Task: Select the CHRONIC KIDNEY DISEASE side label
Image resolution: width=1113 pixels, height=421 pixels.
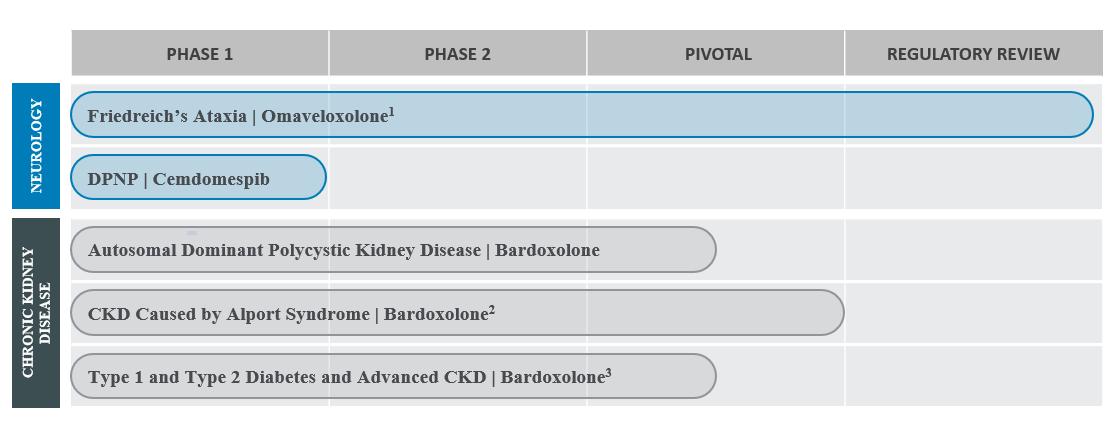Action: click(36, 312)
